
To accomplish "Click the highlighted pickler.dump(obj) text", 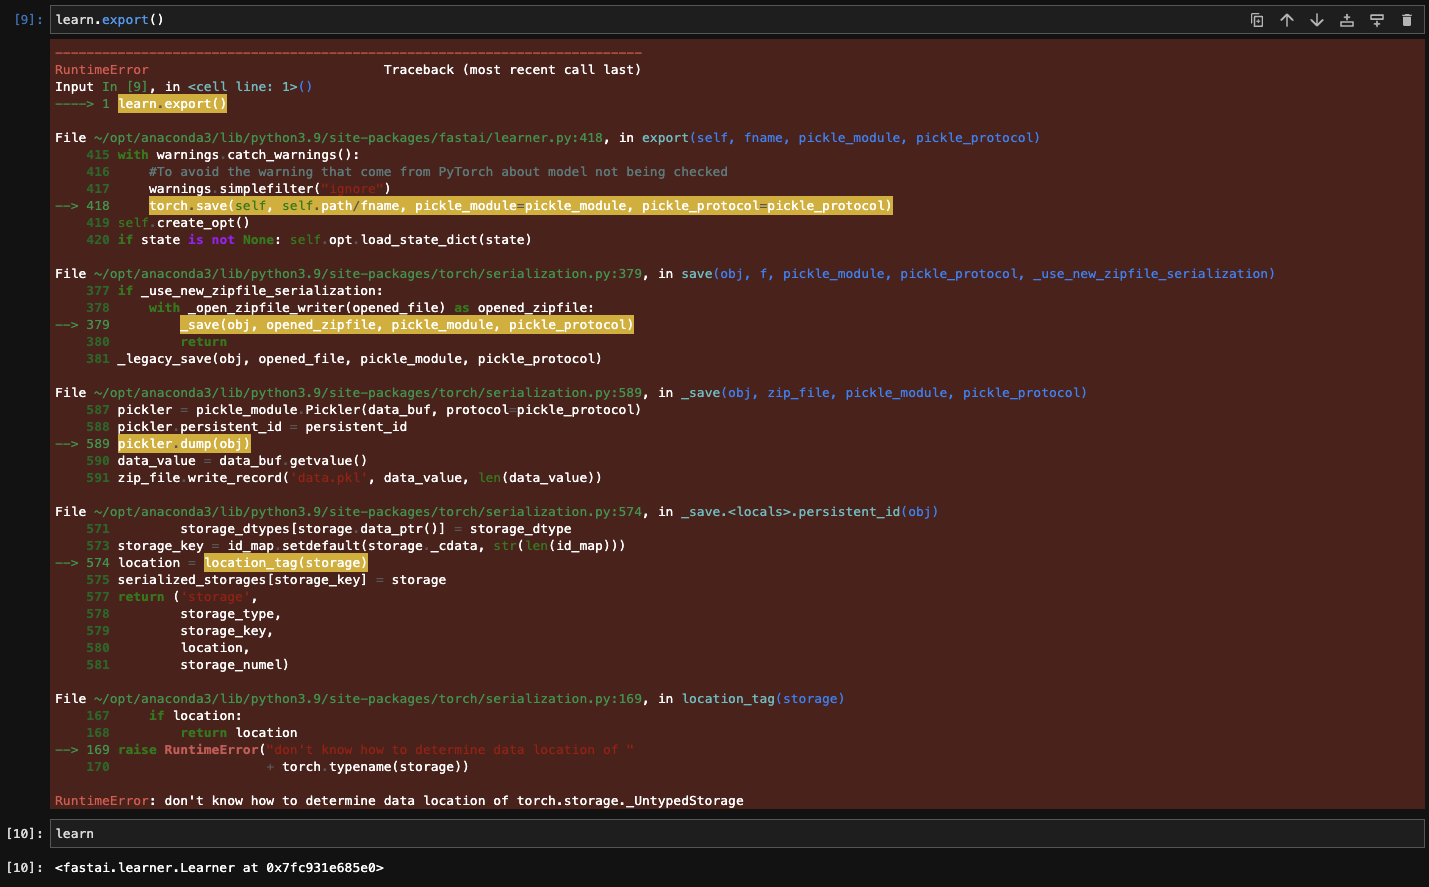I will point(184,444).
